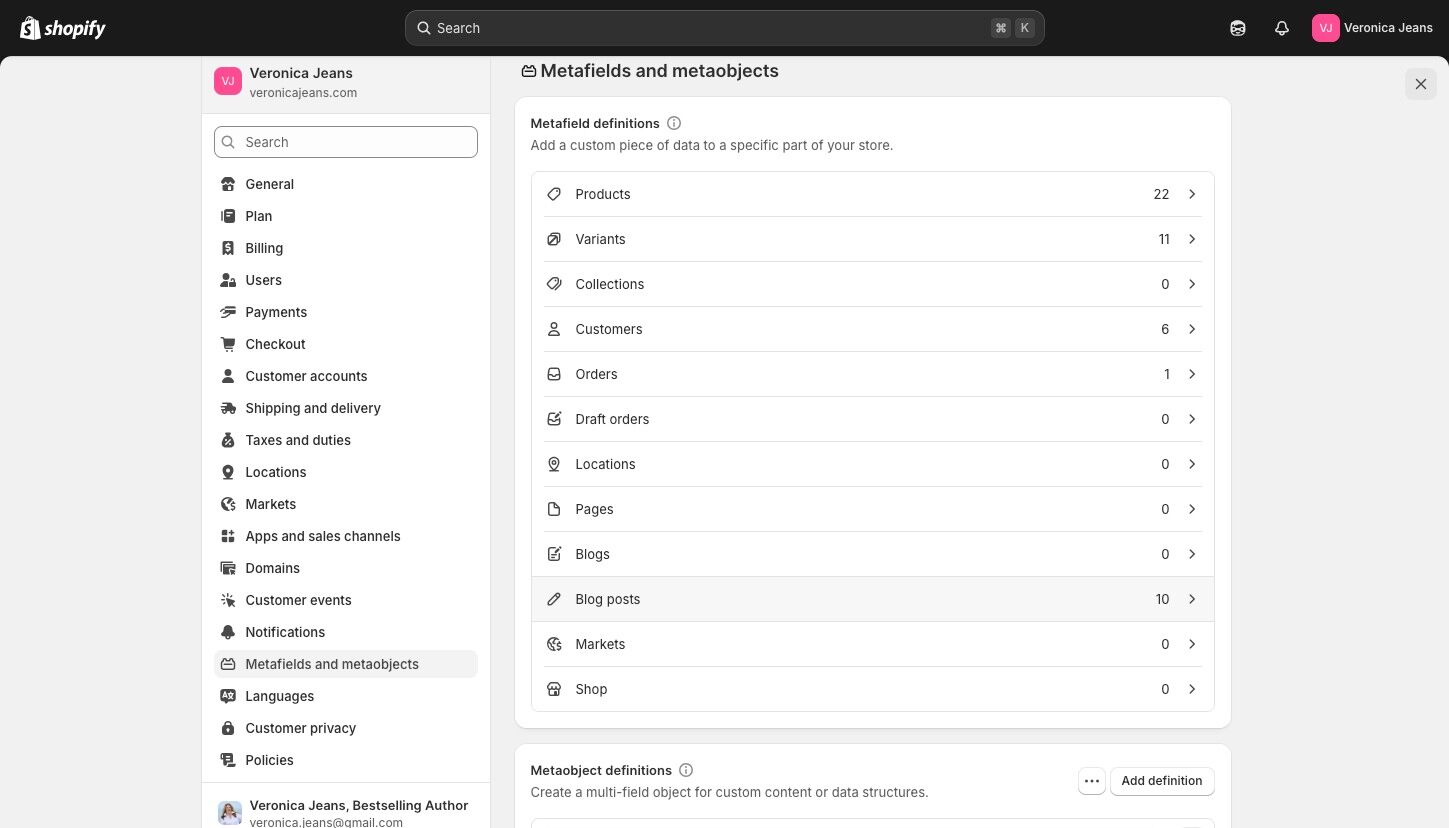
Task: Open the notifications bell icon
Action: (x=1282, y=28)
